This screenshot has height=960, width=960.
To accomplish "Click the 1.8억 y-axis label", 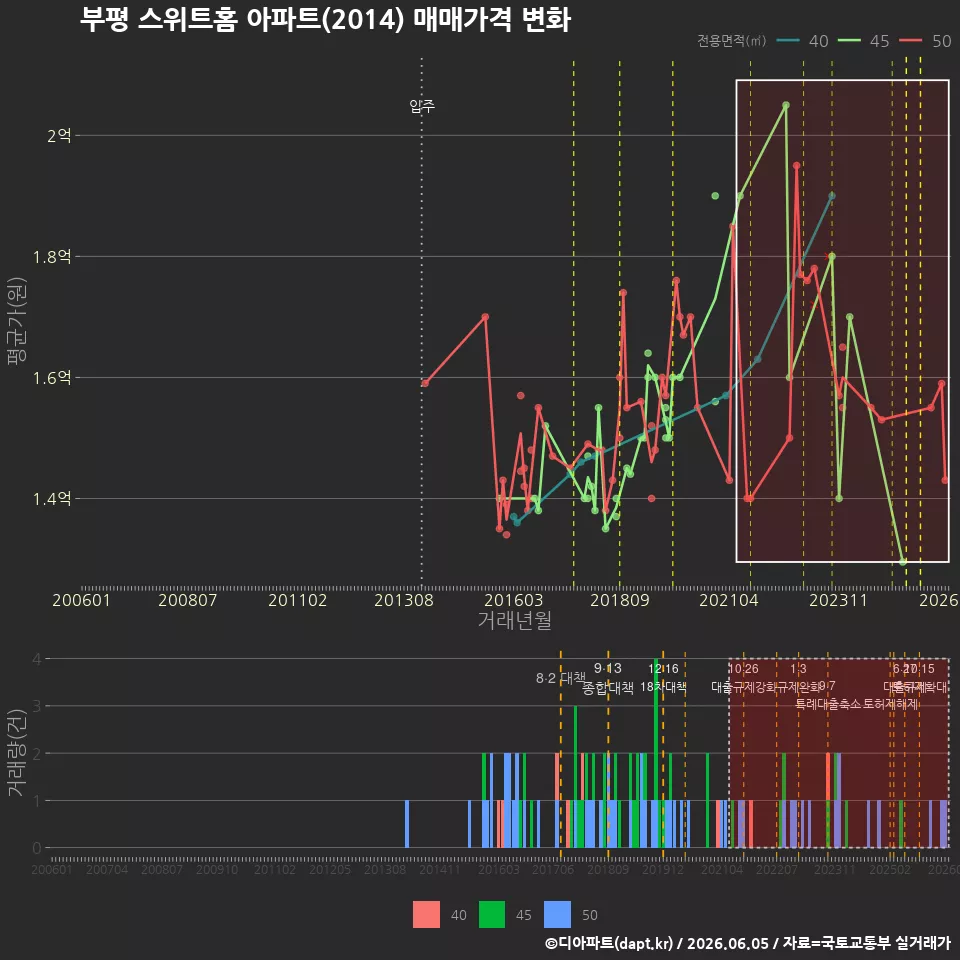I will point(52,257).
